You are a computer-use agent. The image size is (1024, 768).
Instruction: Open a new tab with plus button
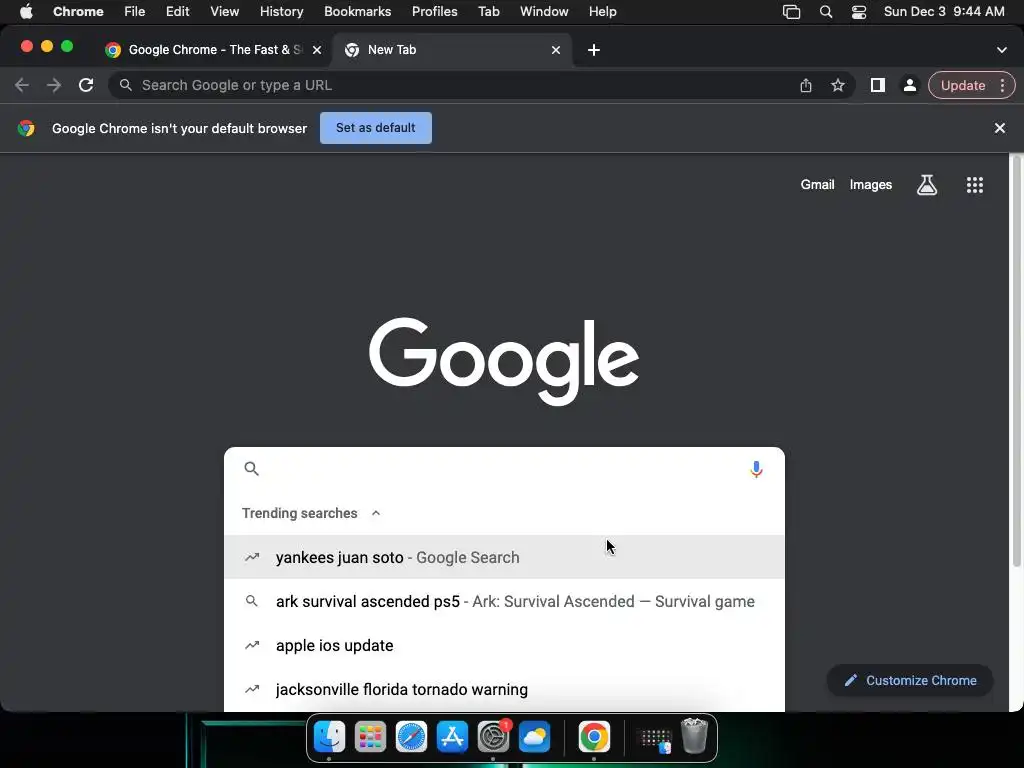coord(594,50)
